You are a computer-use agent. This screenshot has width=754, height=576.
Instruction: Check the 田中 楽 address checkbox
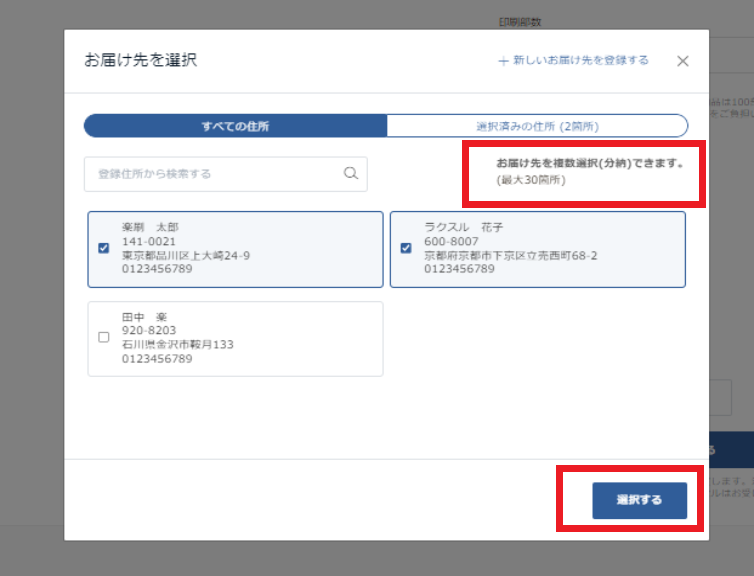coord(103,338)
